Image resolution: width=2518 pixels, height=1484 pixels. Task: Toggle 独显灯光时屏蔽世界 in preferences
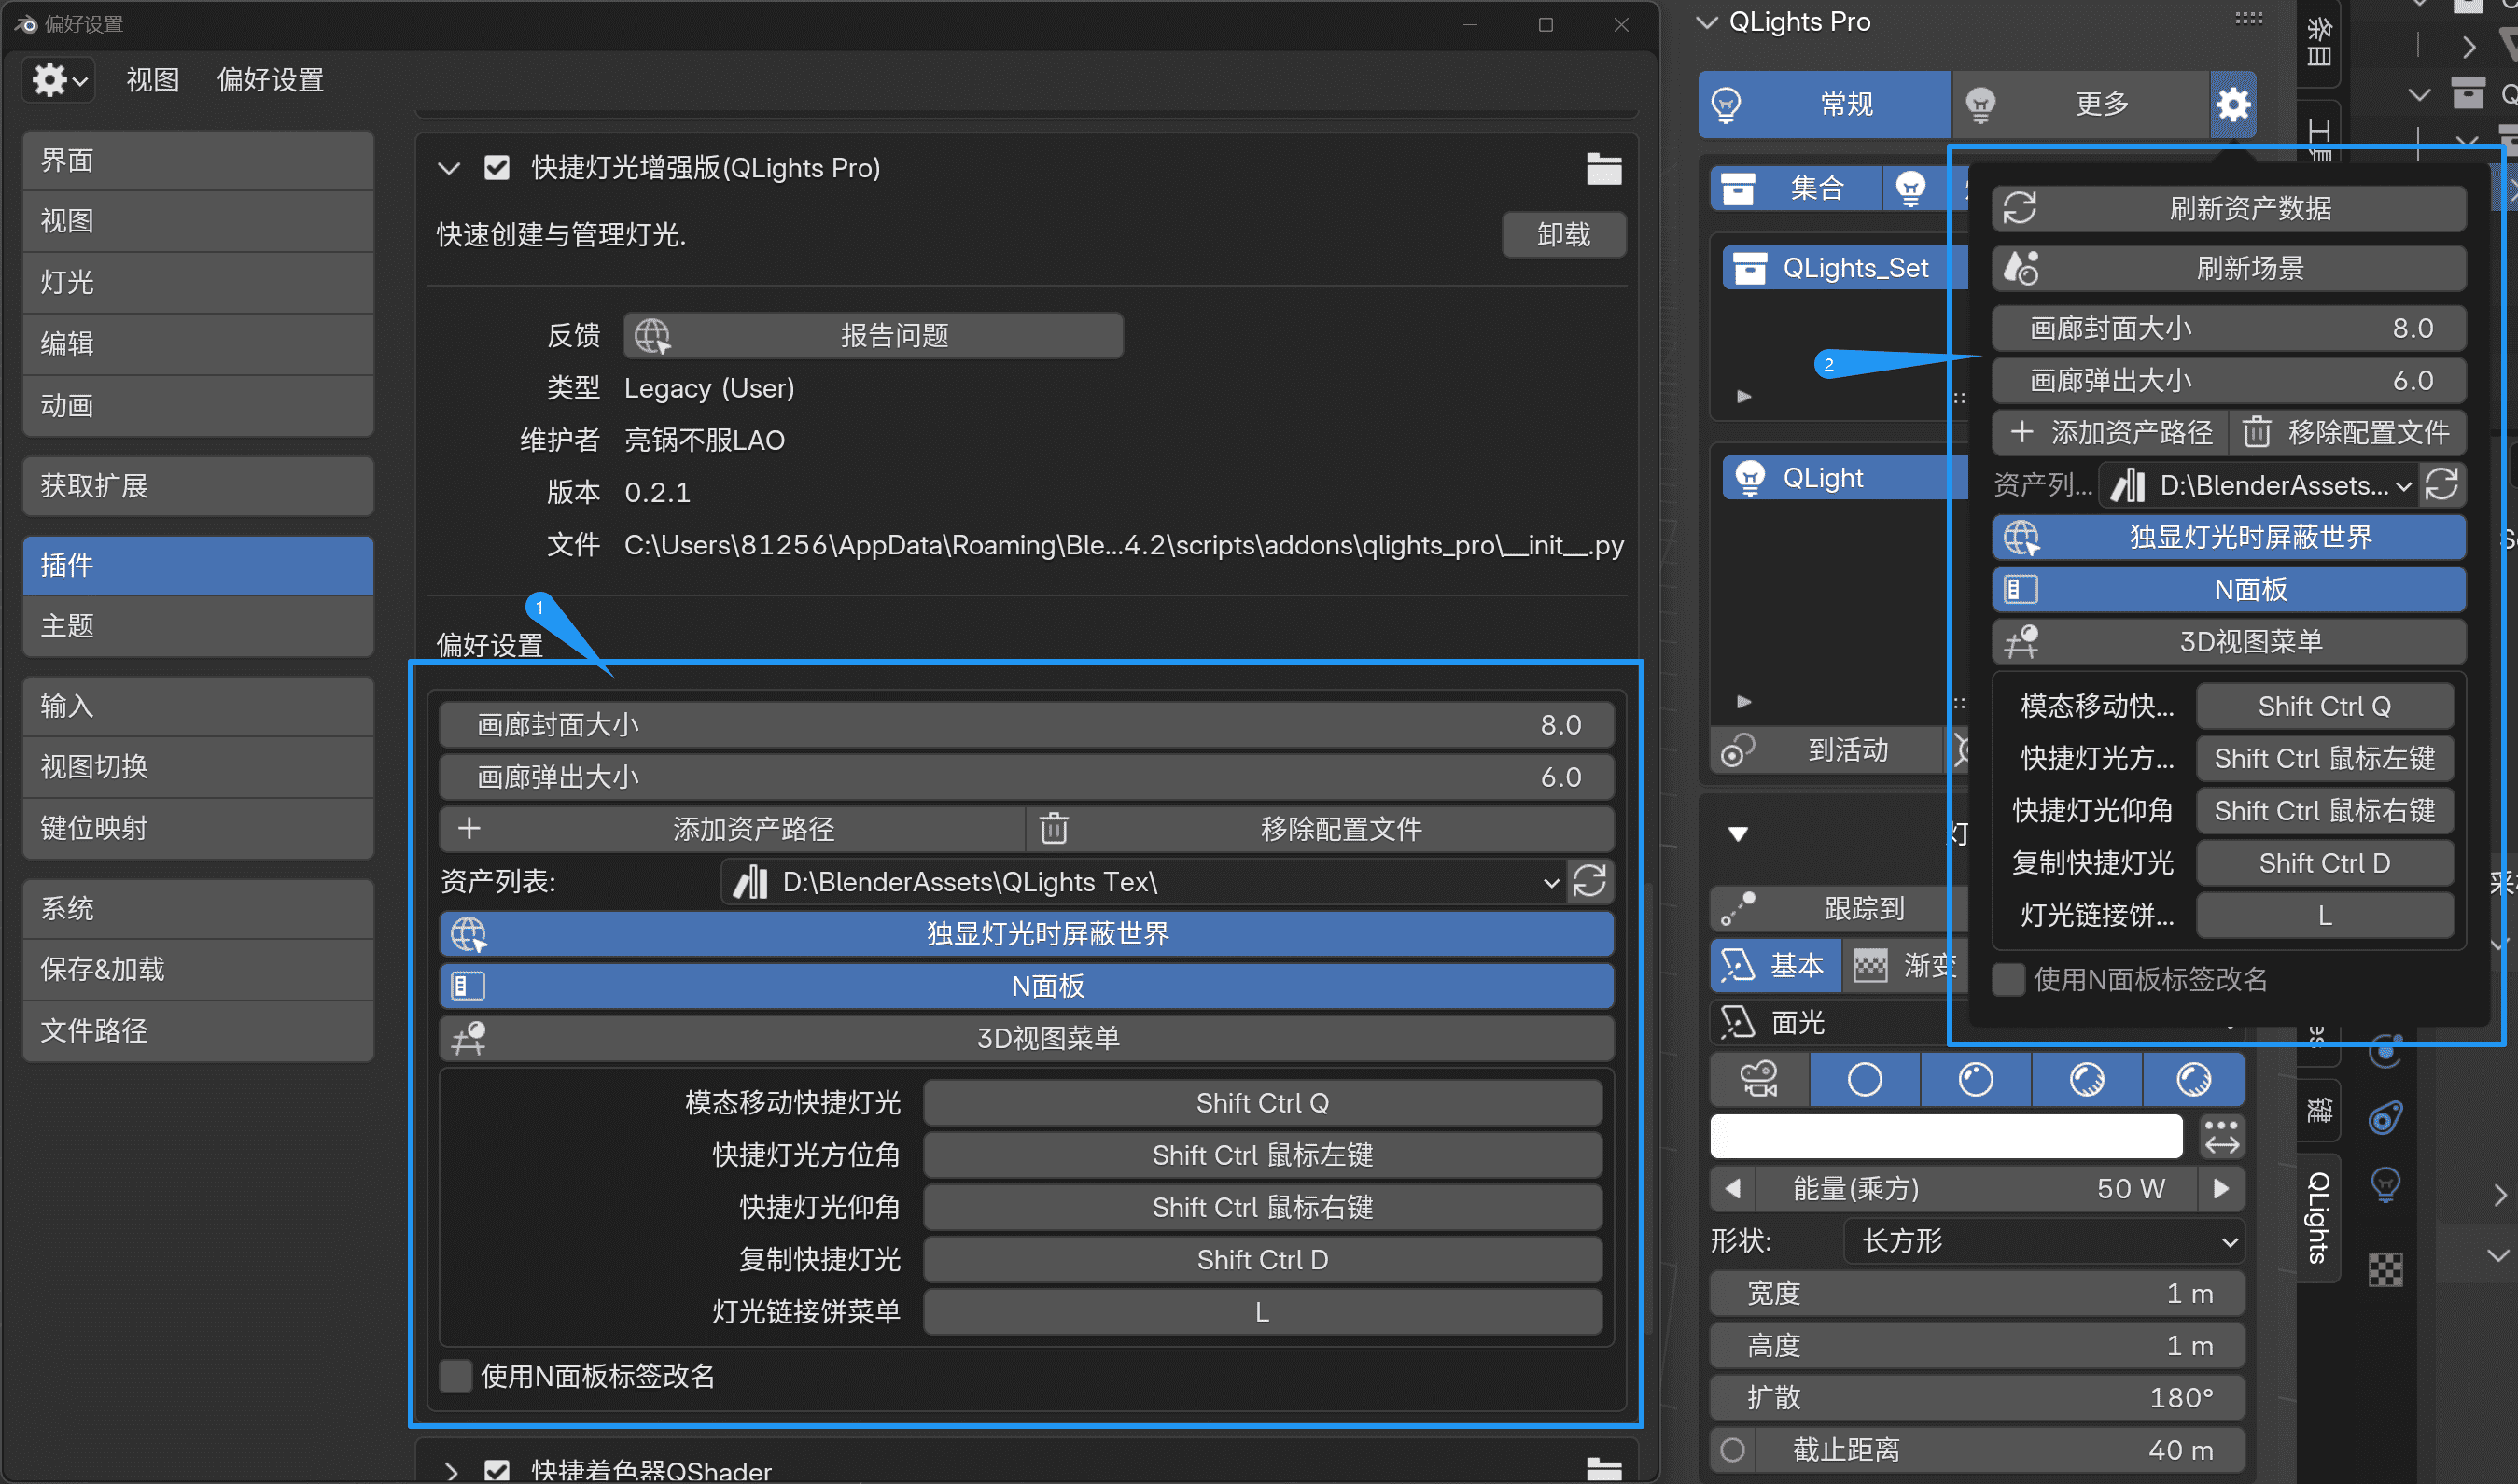point(1027,934)
